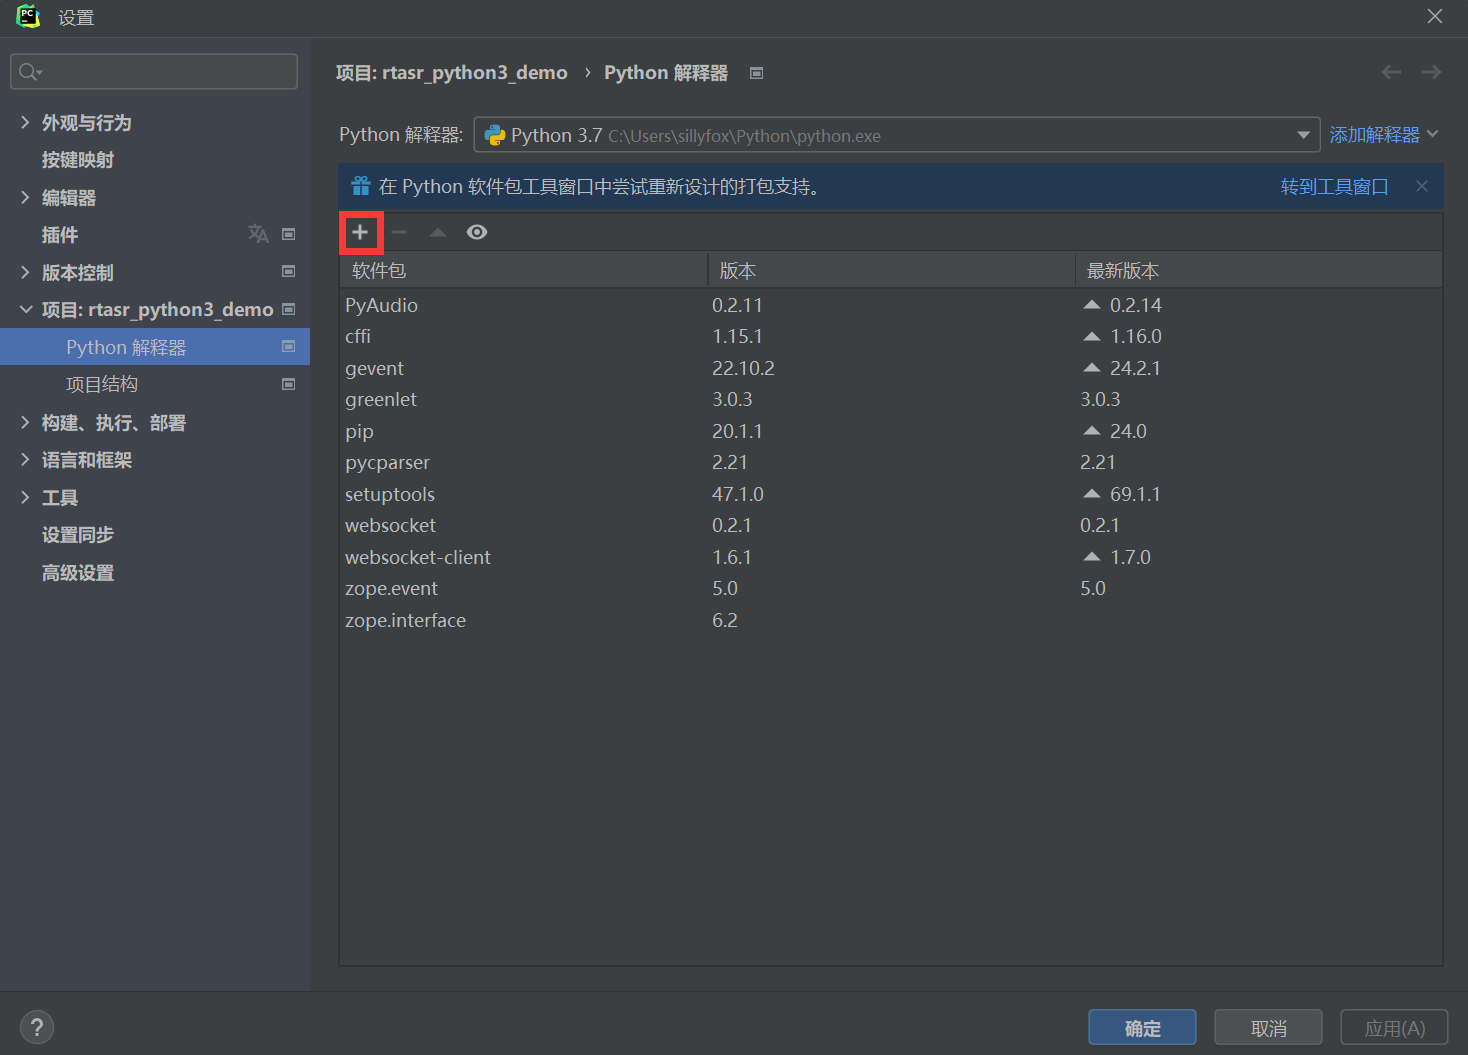Click upgrade arrow next to setuptools 69.1.1
This screenshot has height=1055, width=1468.
pyautogui.click(x=1092, y=494)
